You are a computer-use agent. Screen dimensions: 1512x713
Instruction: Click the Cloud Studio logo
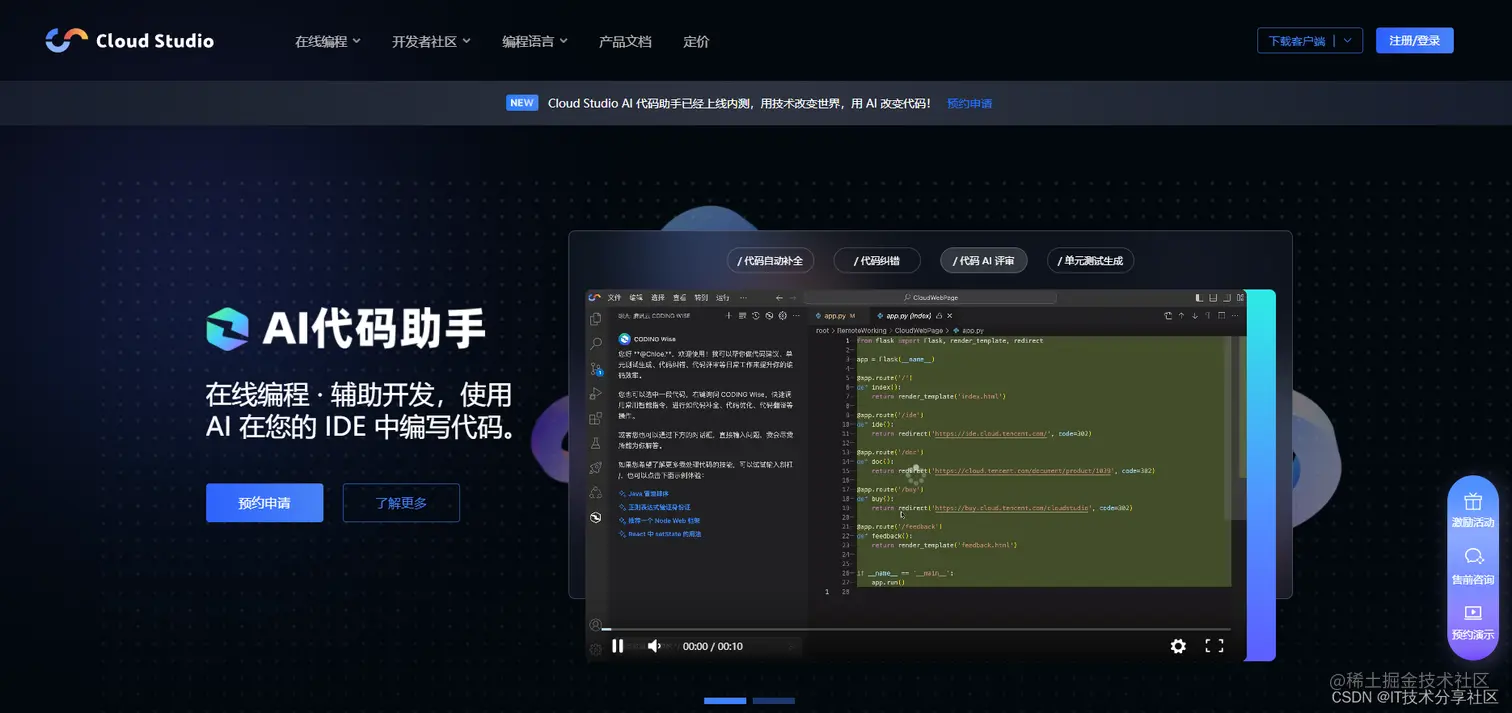[129, 41]
